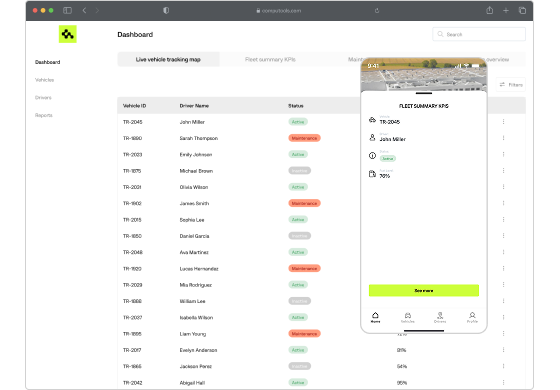Reload the page with refresh icon
This screenshot has height=390, width=560.
click(377, 11)
